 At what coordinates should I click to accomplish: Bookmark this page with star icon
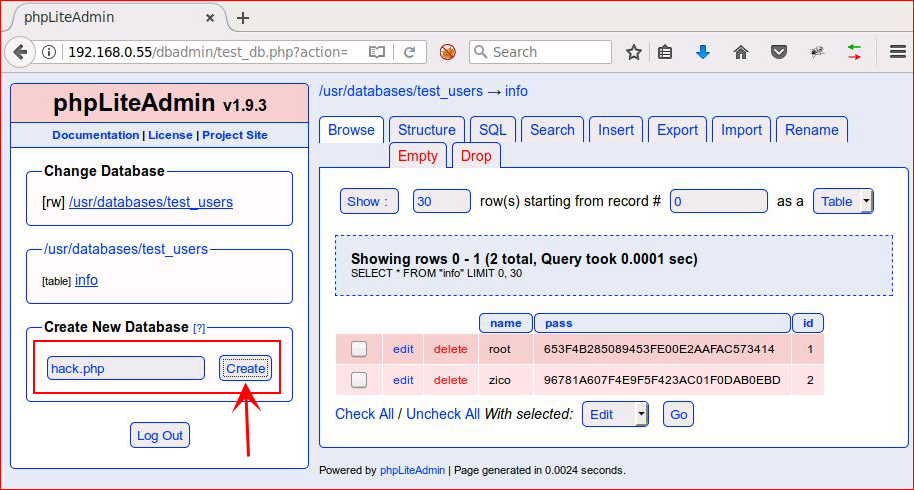pyautogui.click(x=634, y=52)
